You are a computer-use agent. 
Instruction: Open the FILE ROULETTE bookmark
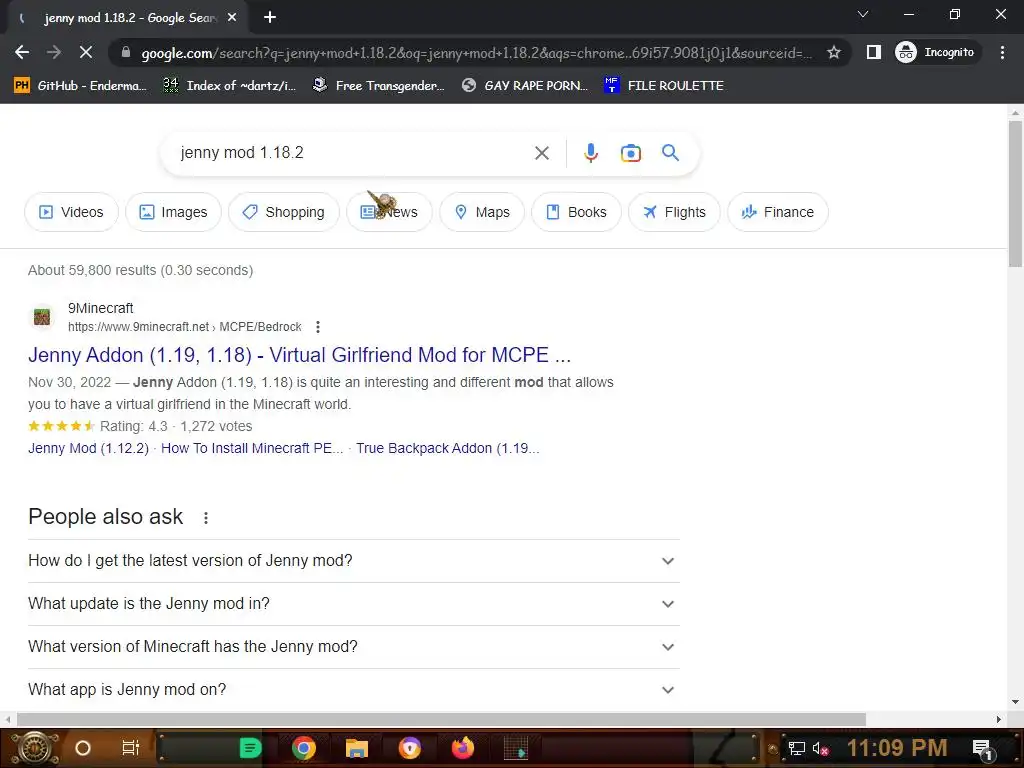coord(664,86)
